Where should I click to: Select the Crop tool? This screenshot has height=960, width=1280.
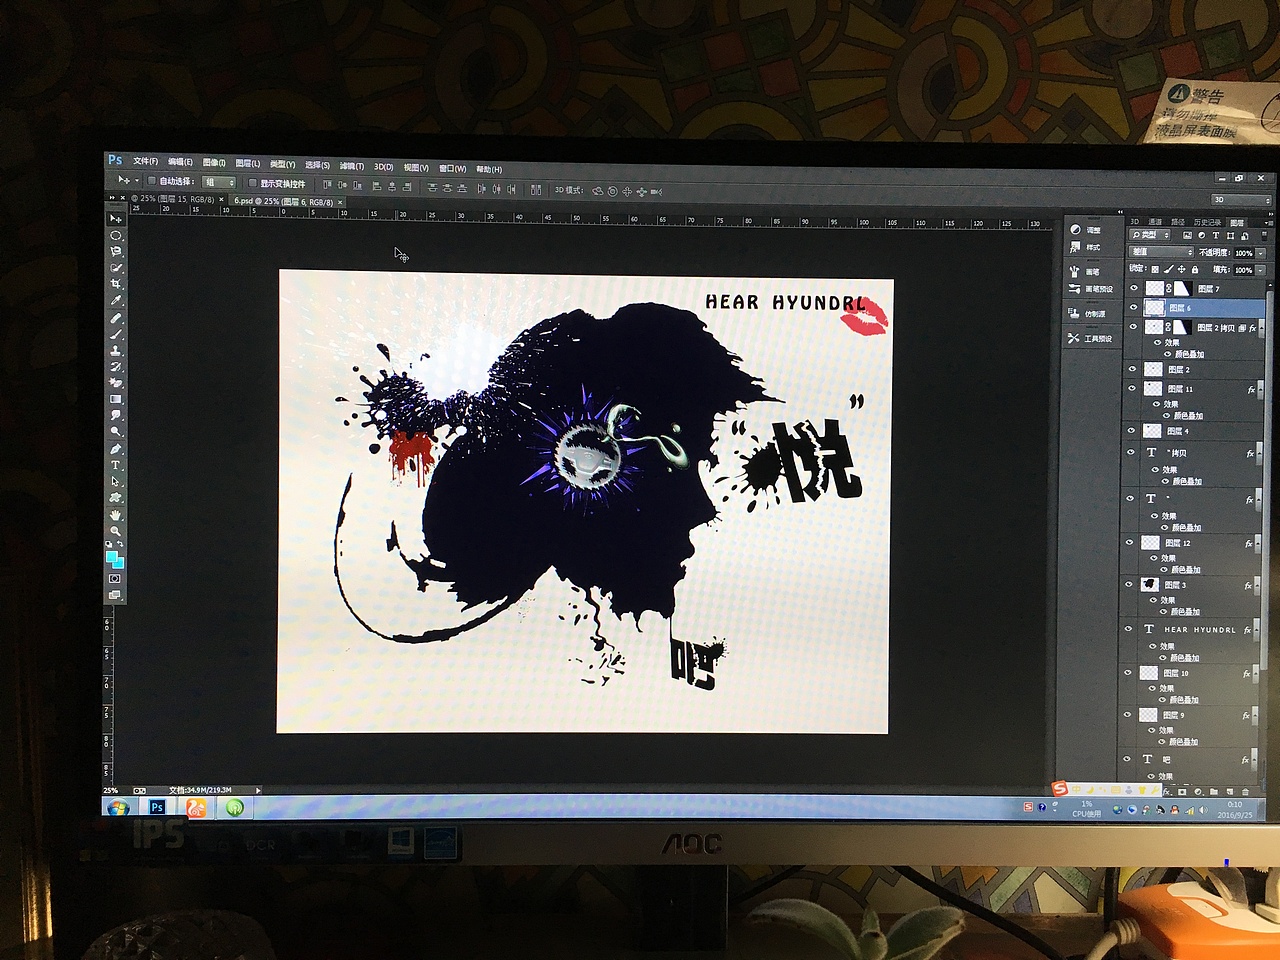(116, 284)
